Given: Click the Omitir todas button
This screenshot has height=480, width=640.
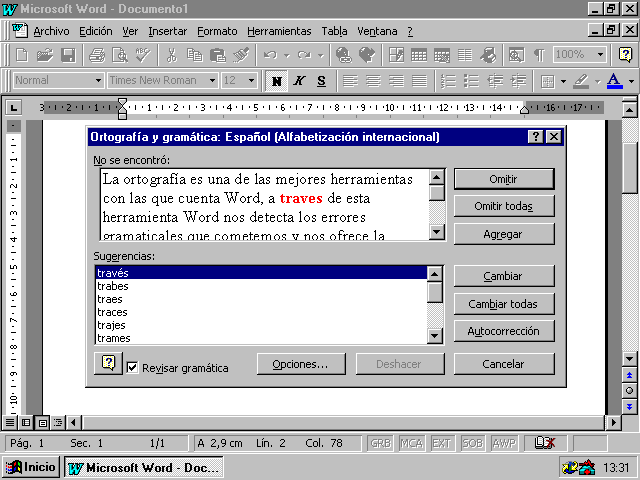Looking at the screenshot, I should [504, 206].
